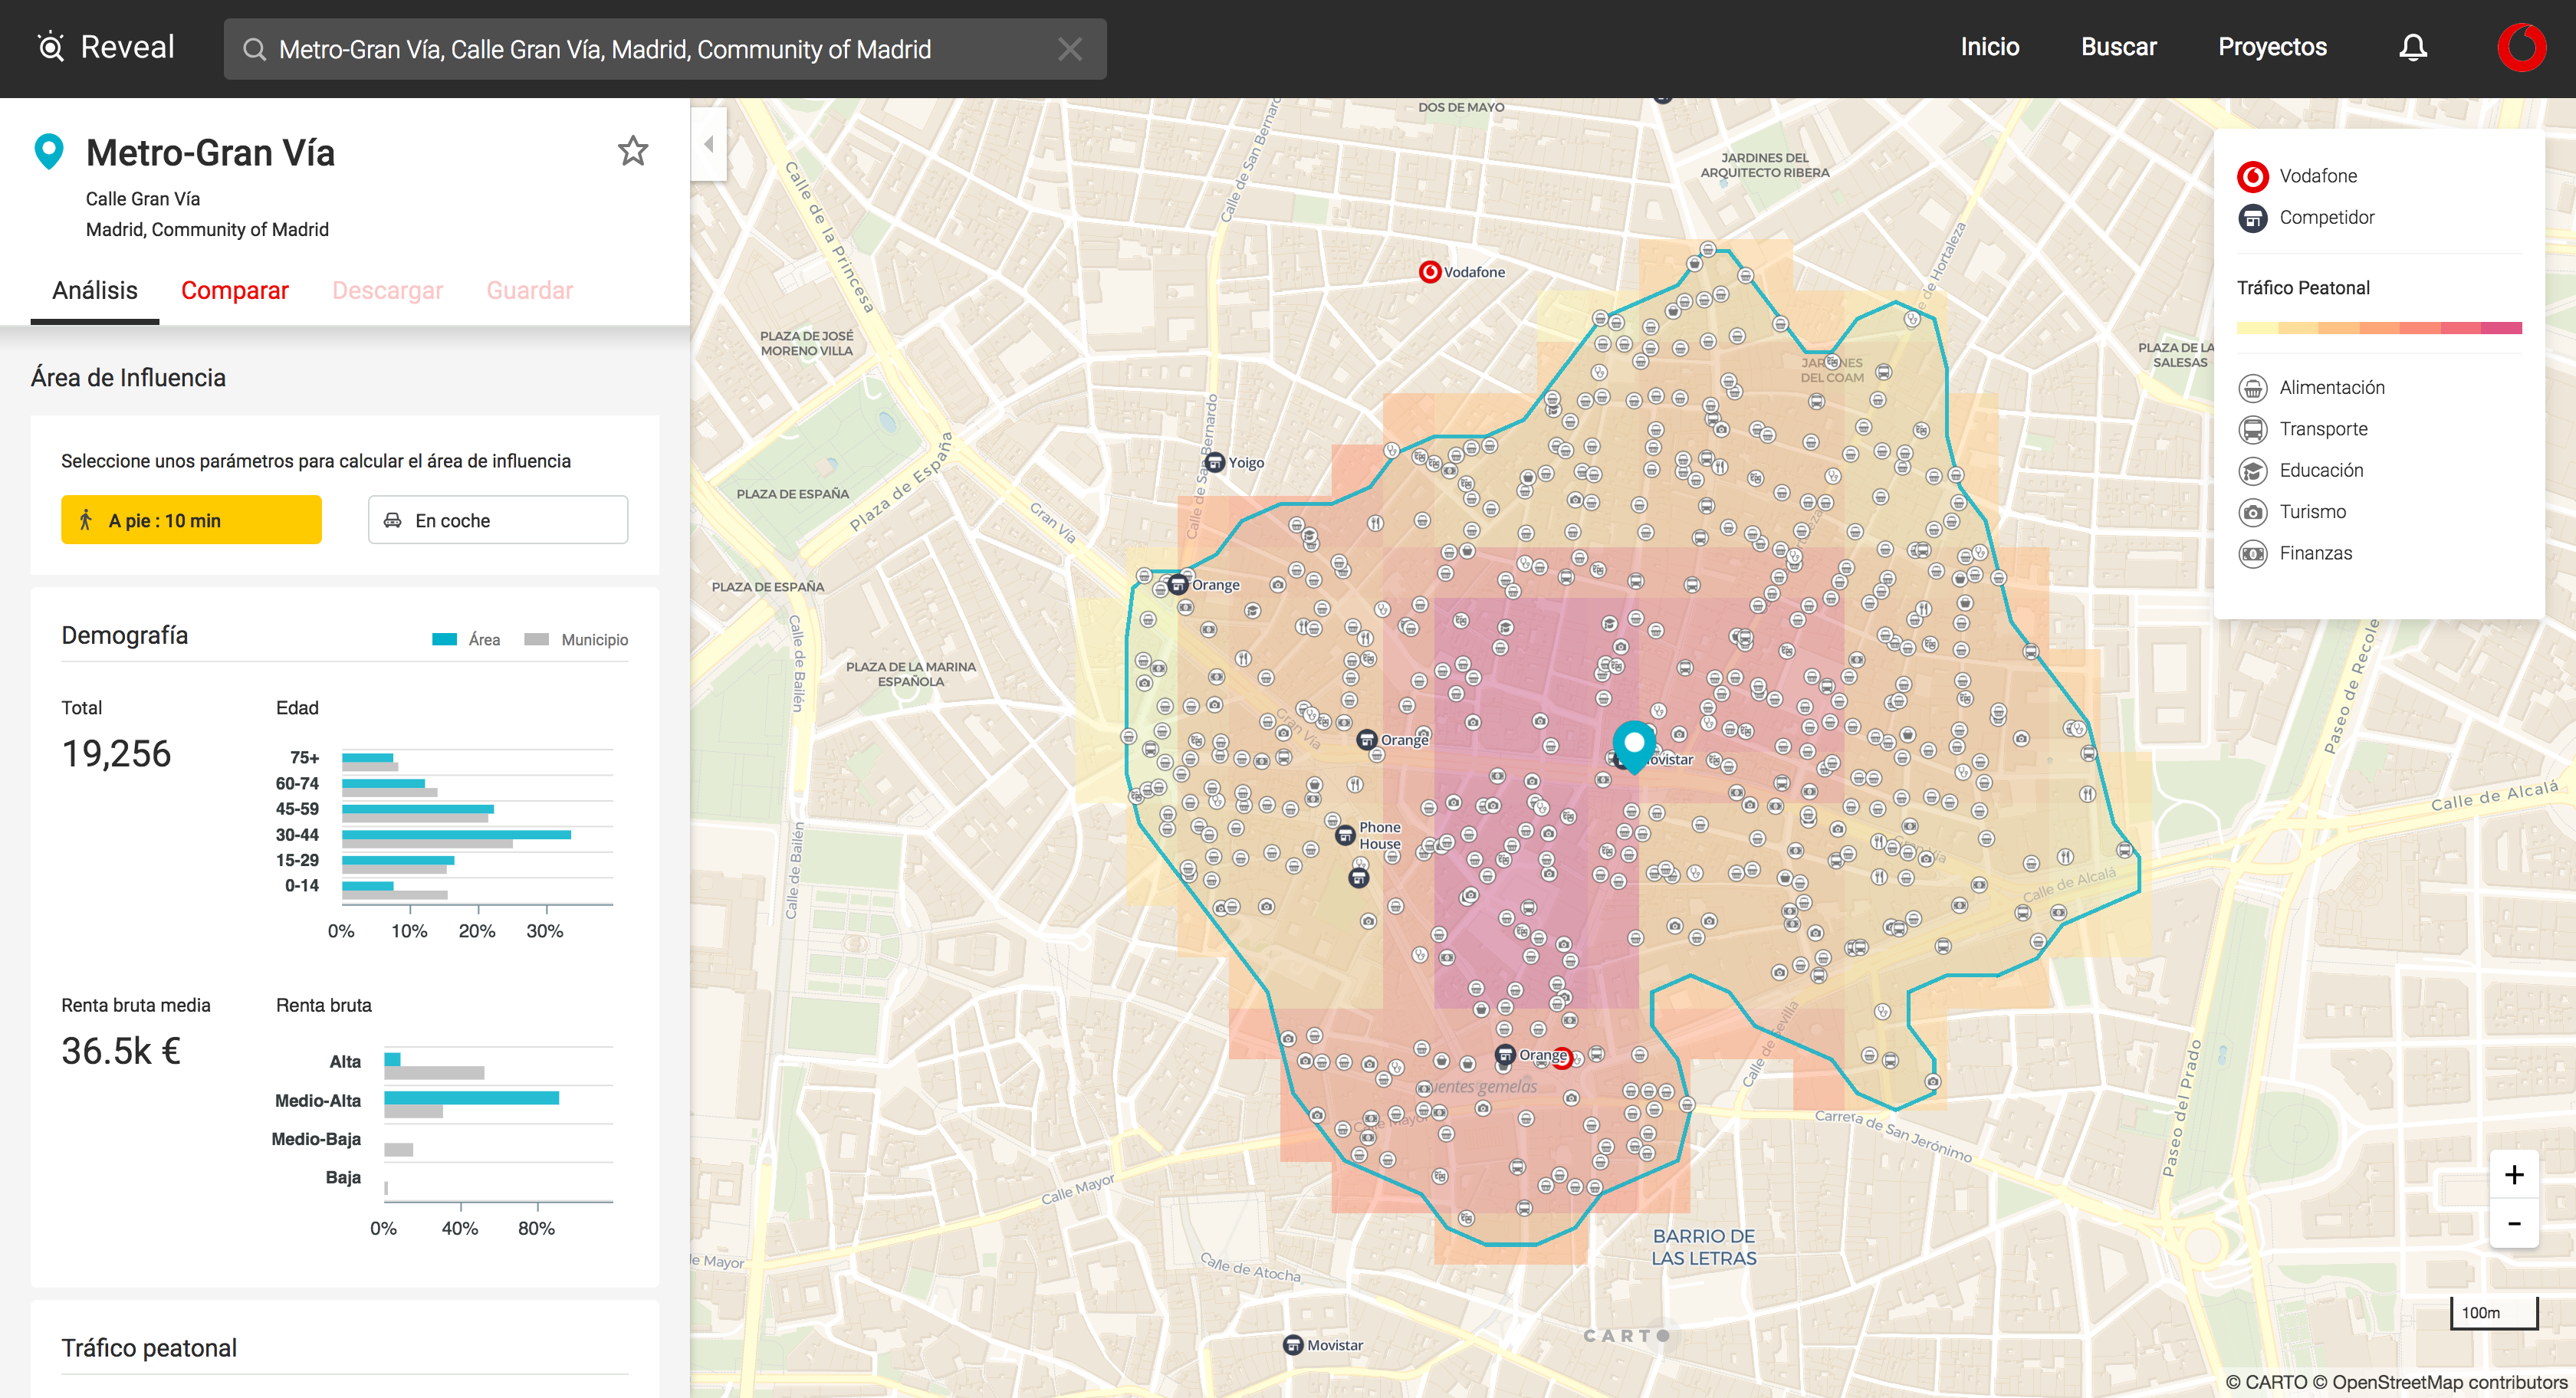2576x1398 pixels.
Task: Select A pie: 10 min option
Action: pyautogui.click(x=191, y=520)
